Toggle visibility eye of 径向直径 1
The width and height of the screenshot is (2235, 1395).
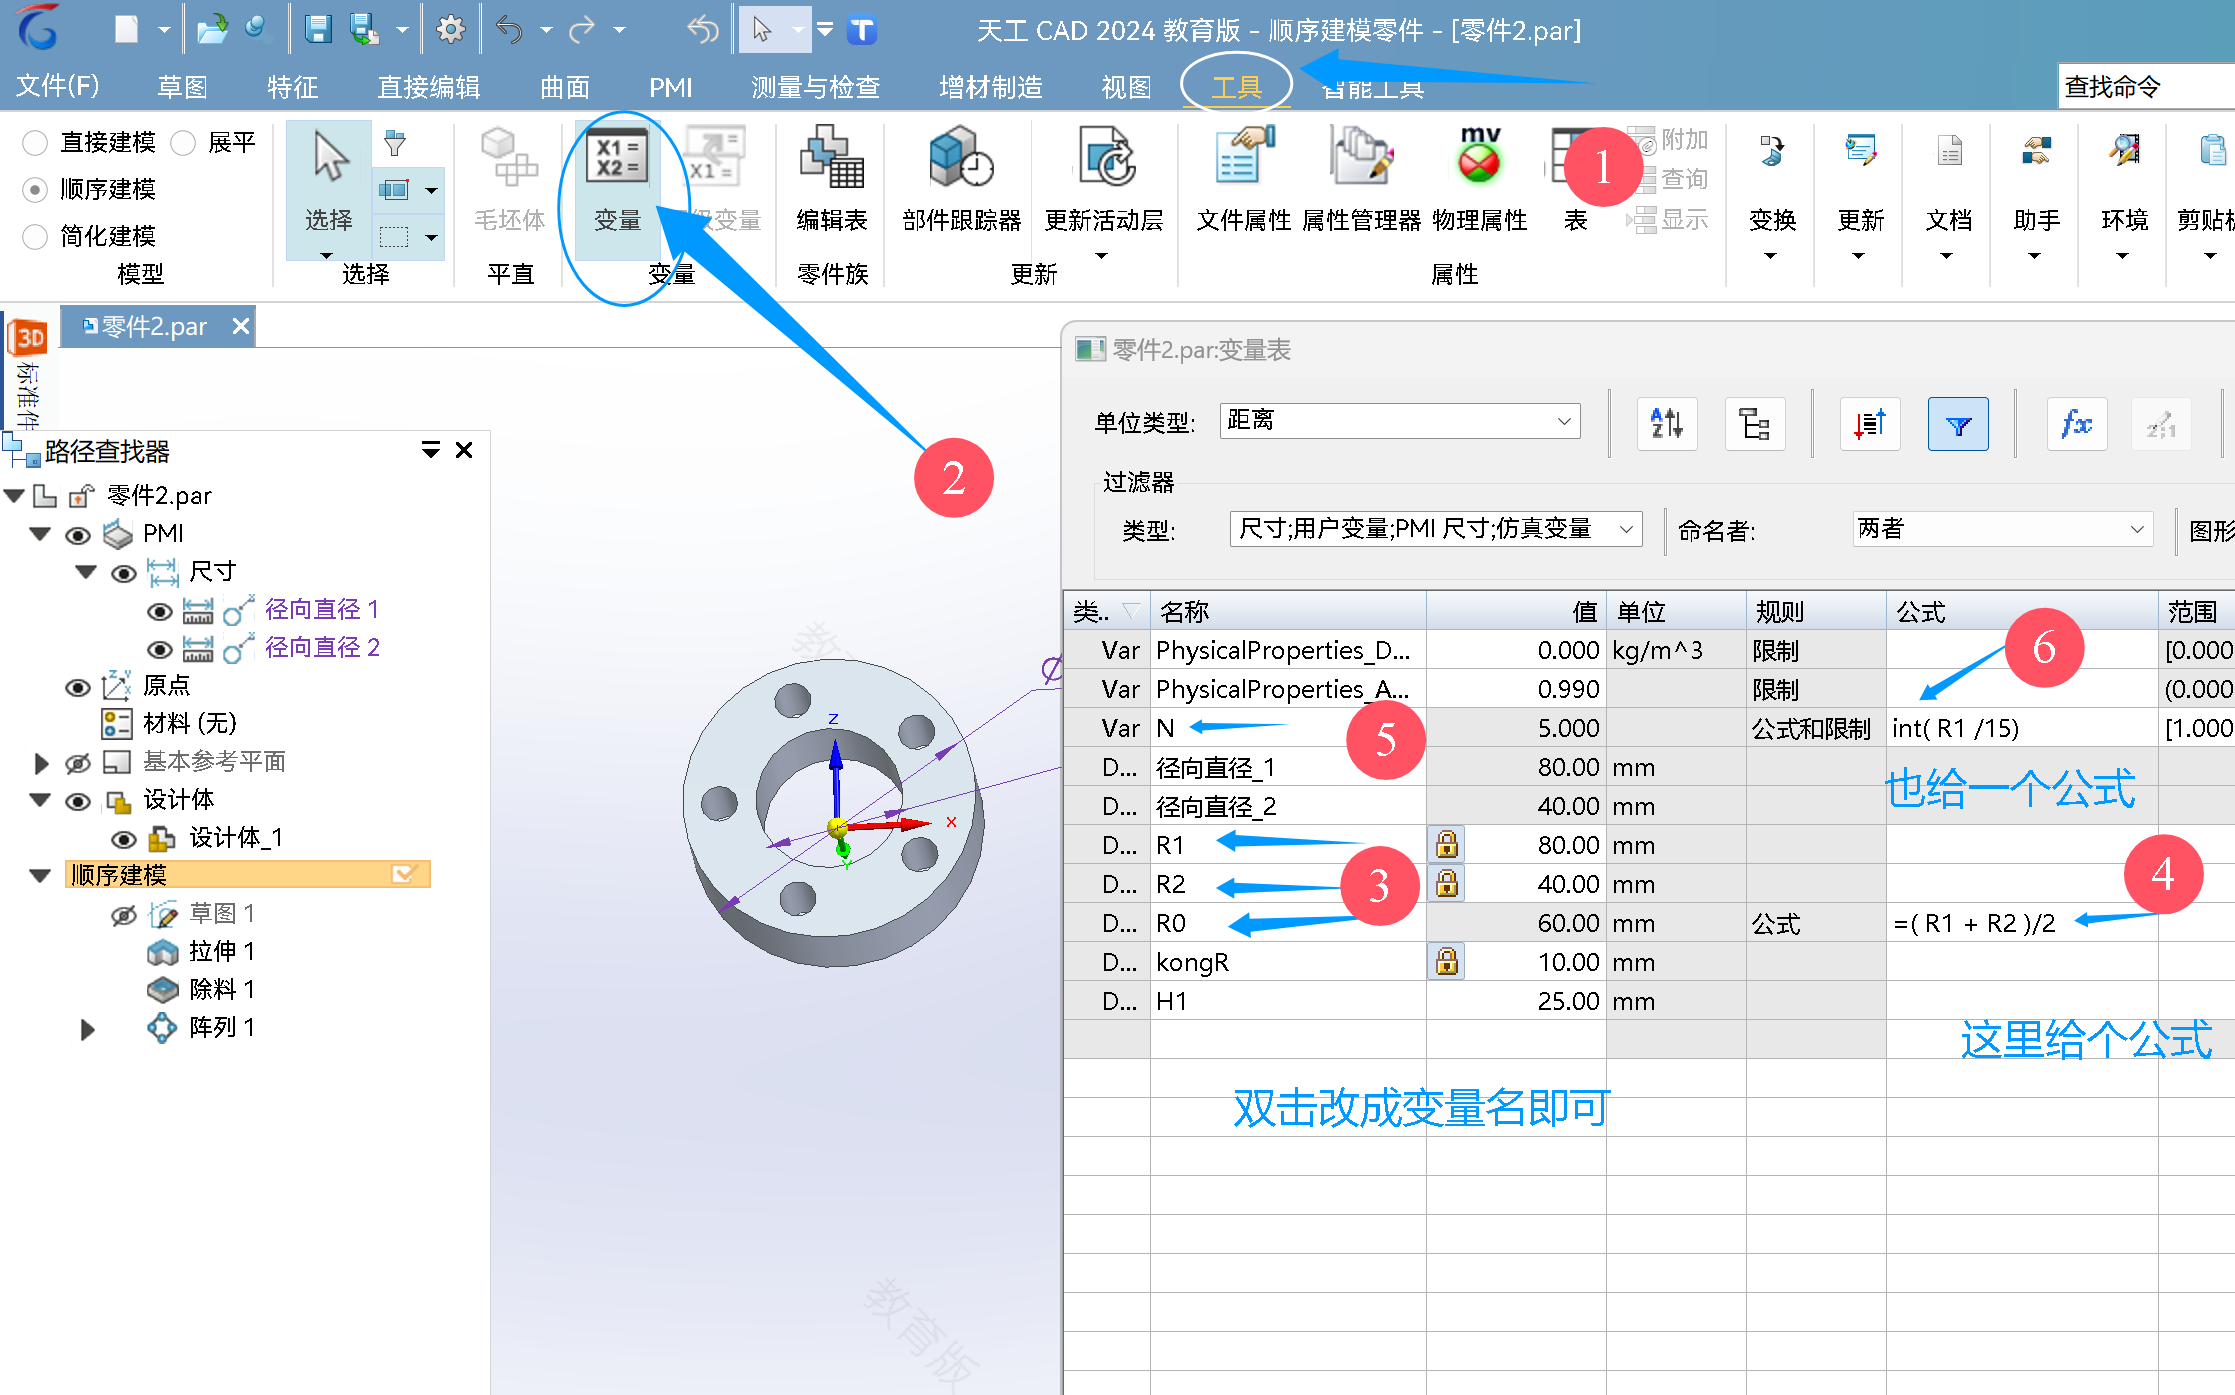(160, 611)
